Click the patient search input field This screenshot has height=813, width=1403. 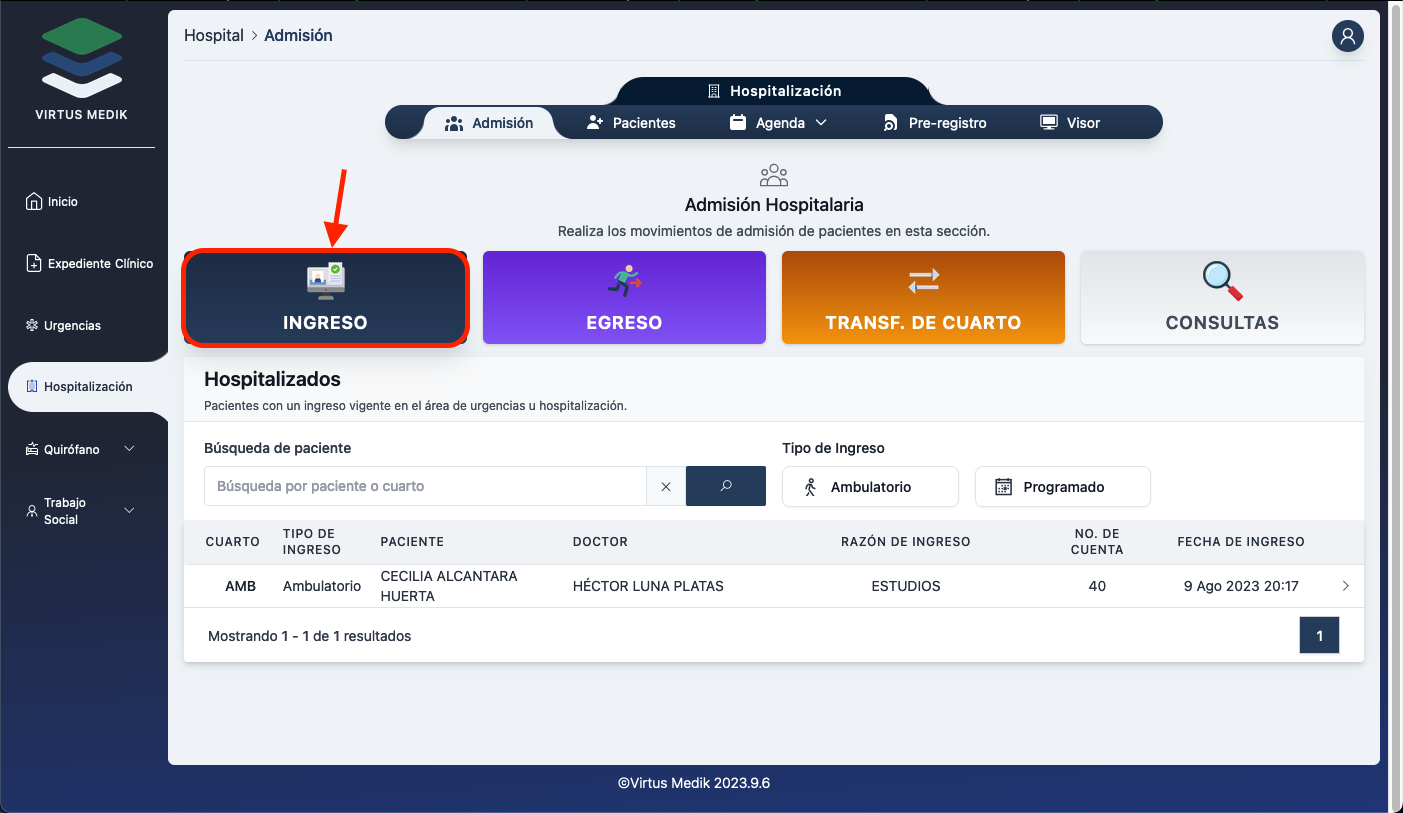click(x=425, y=486)
